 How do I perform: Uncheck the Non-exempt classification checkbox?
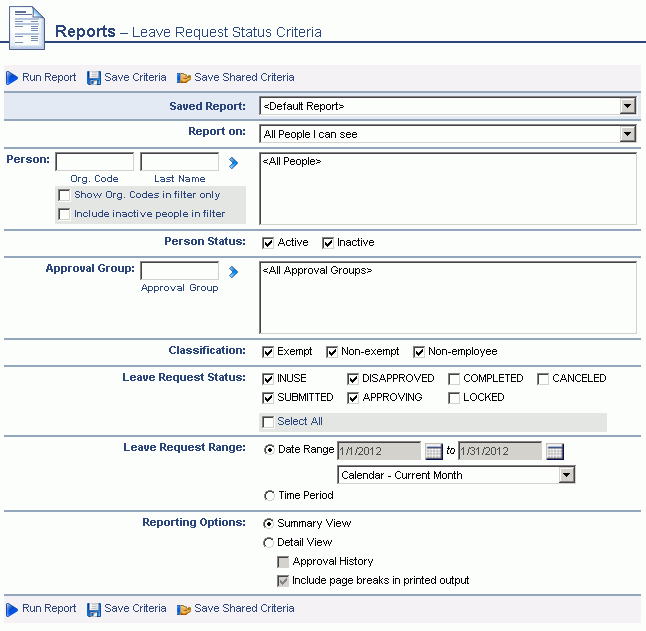click(332, 352)
